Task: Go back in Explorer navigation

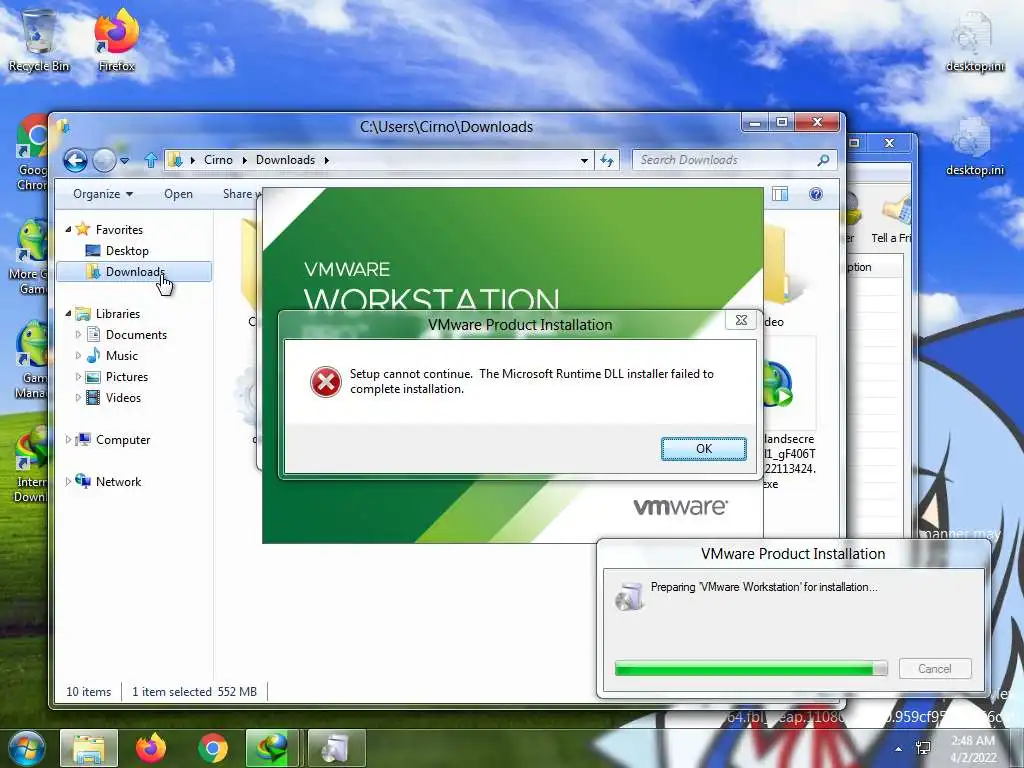Action: [75, 160]
